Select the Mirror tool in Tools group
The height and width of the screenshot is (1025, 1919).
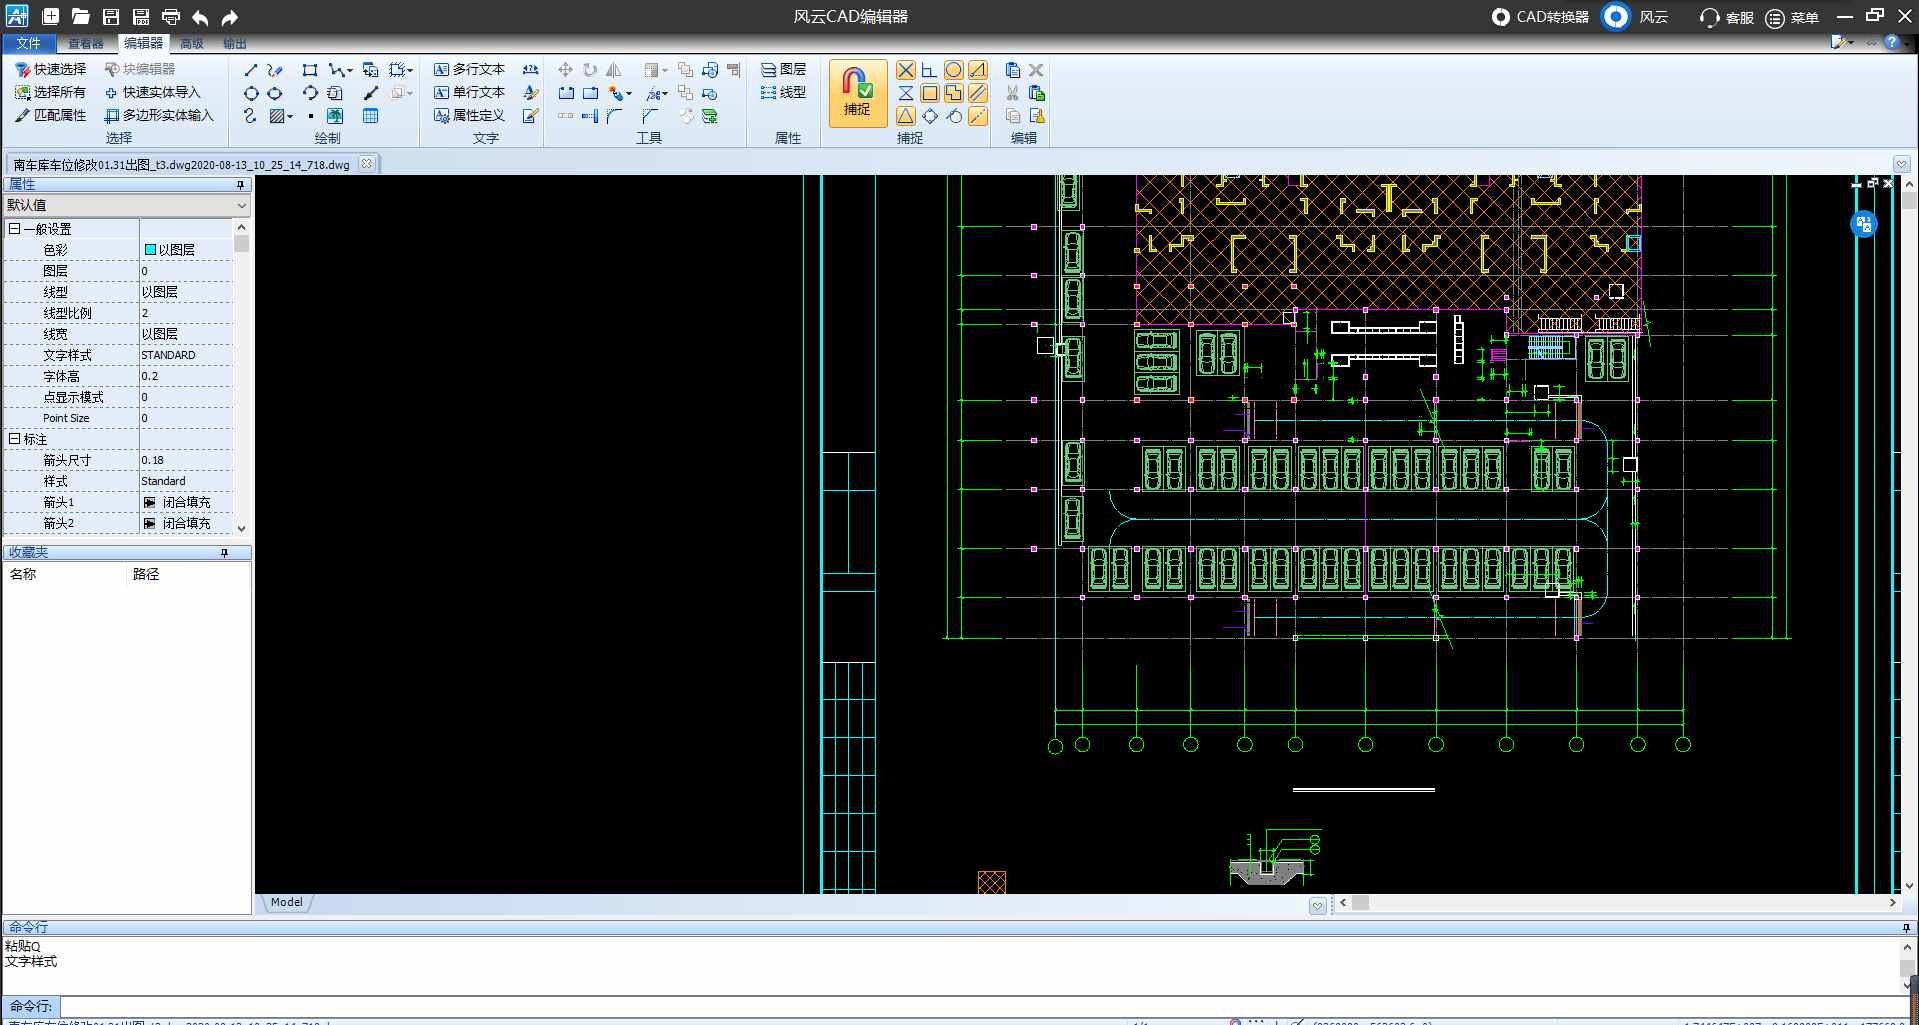click(x=613, y=70)
